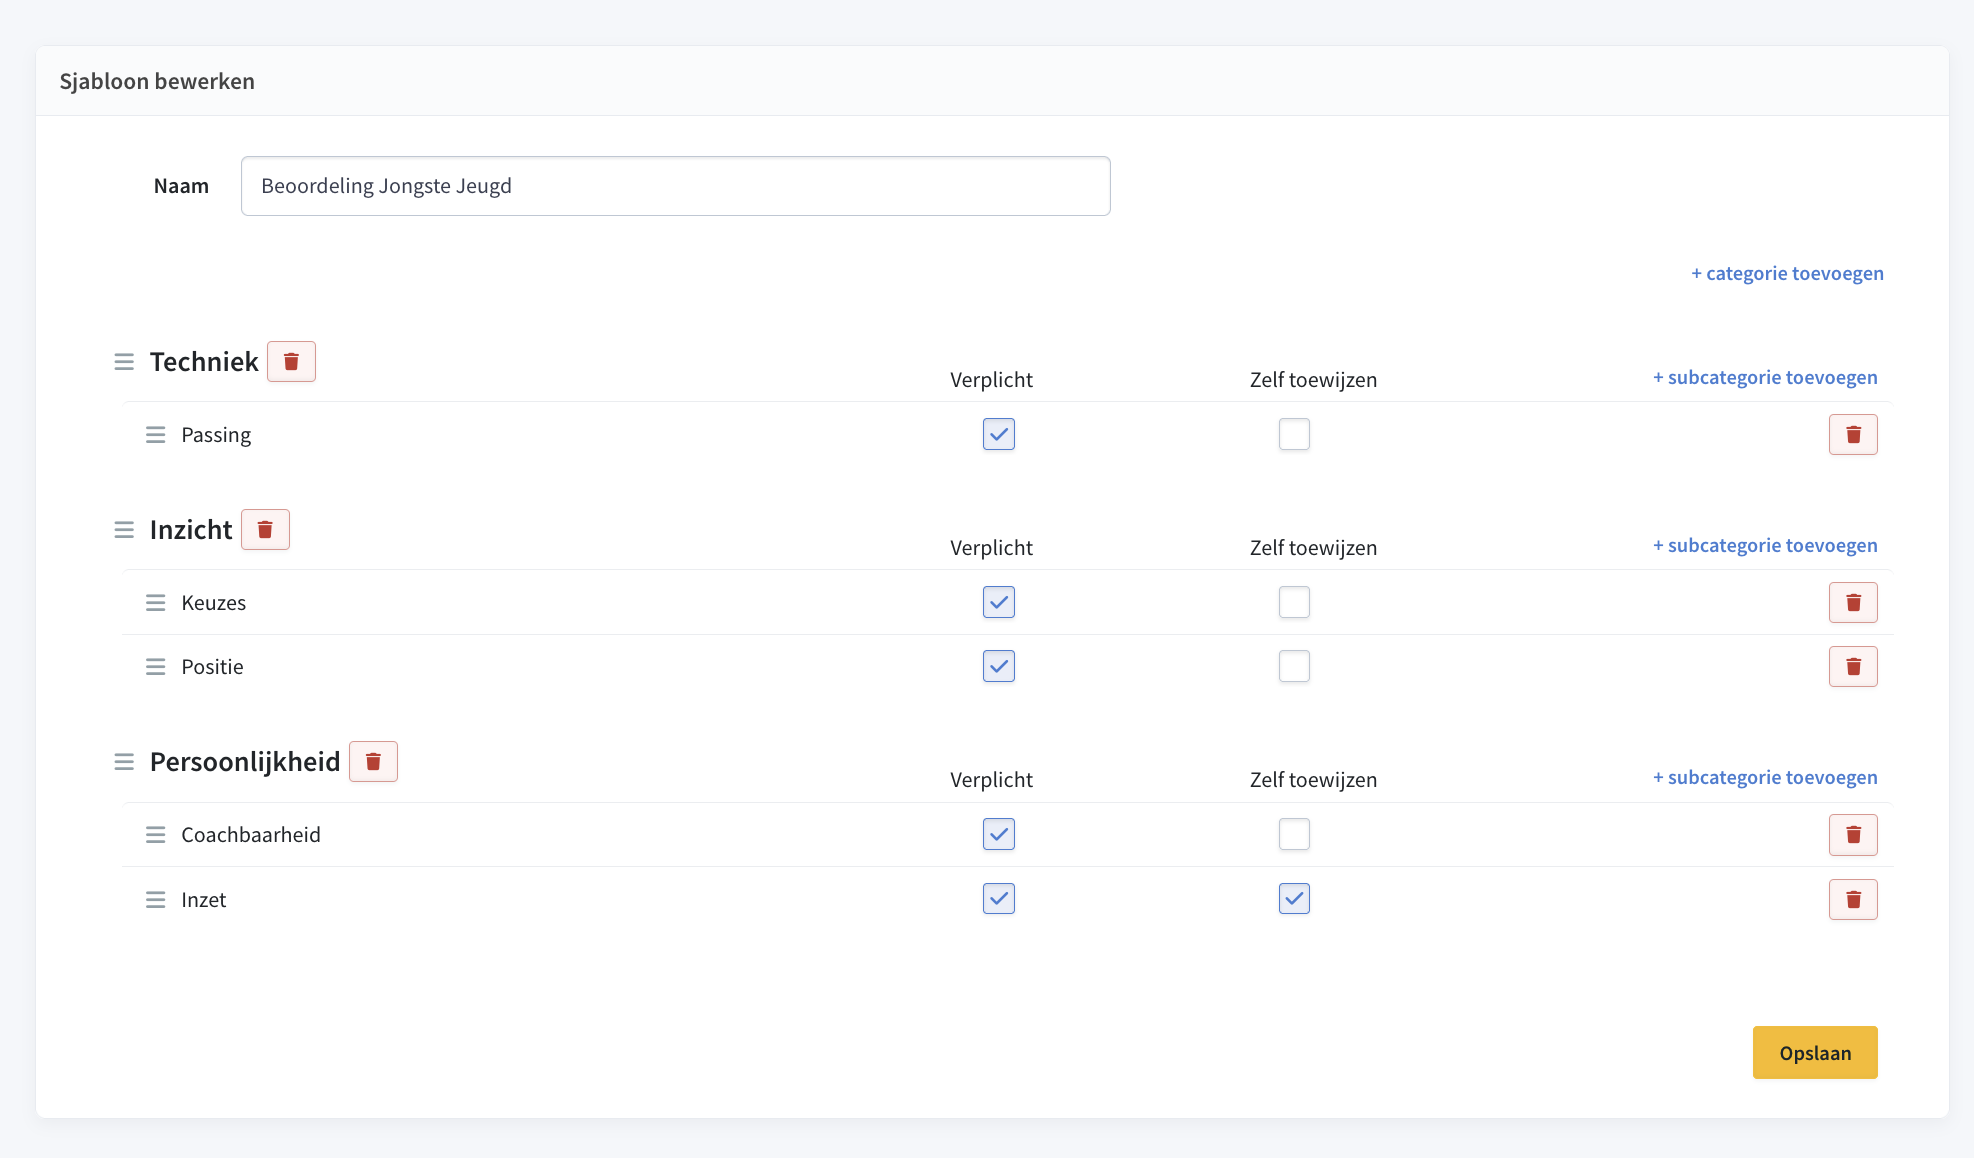Click the Persoonlijkheid reorder handle

124,761
